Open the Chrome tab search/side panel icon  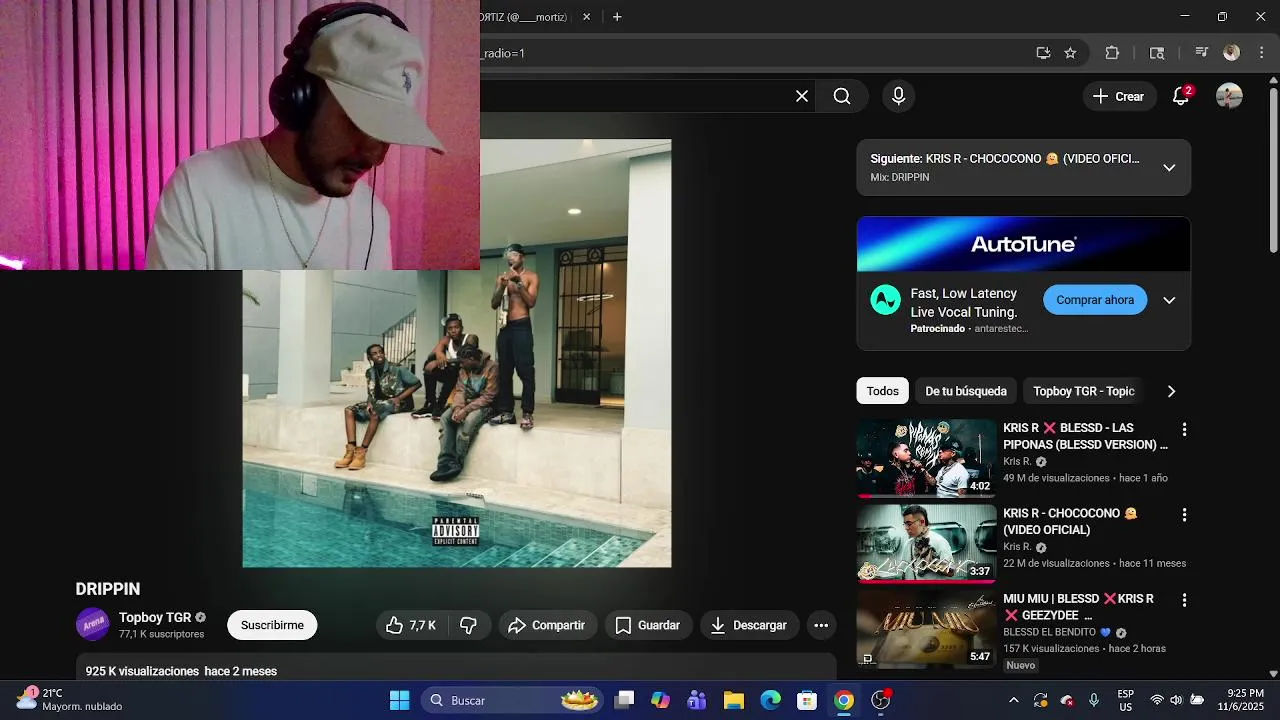pyautogui.click(x=1157, y=53)
